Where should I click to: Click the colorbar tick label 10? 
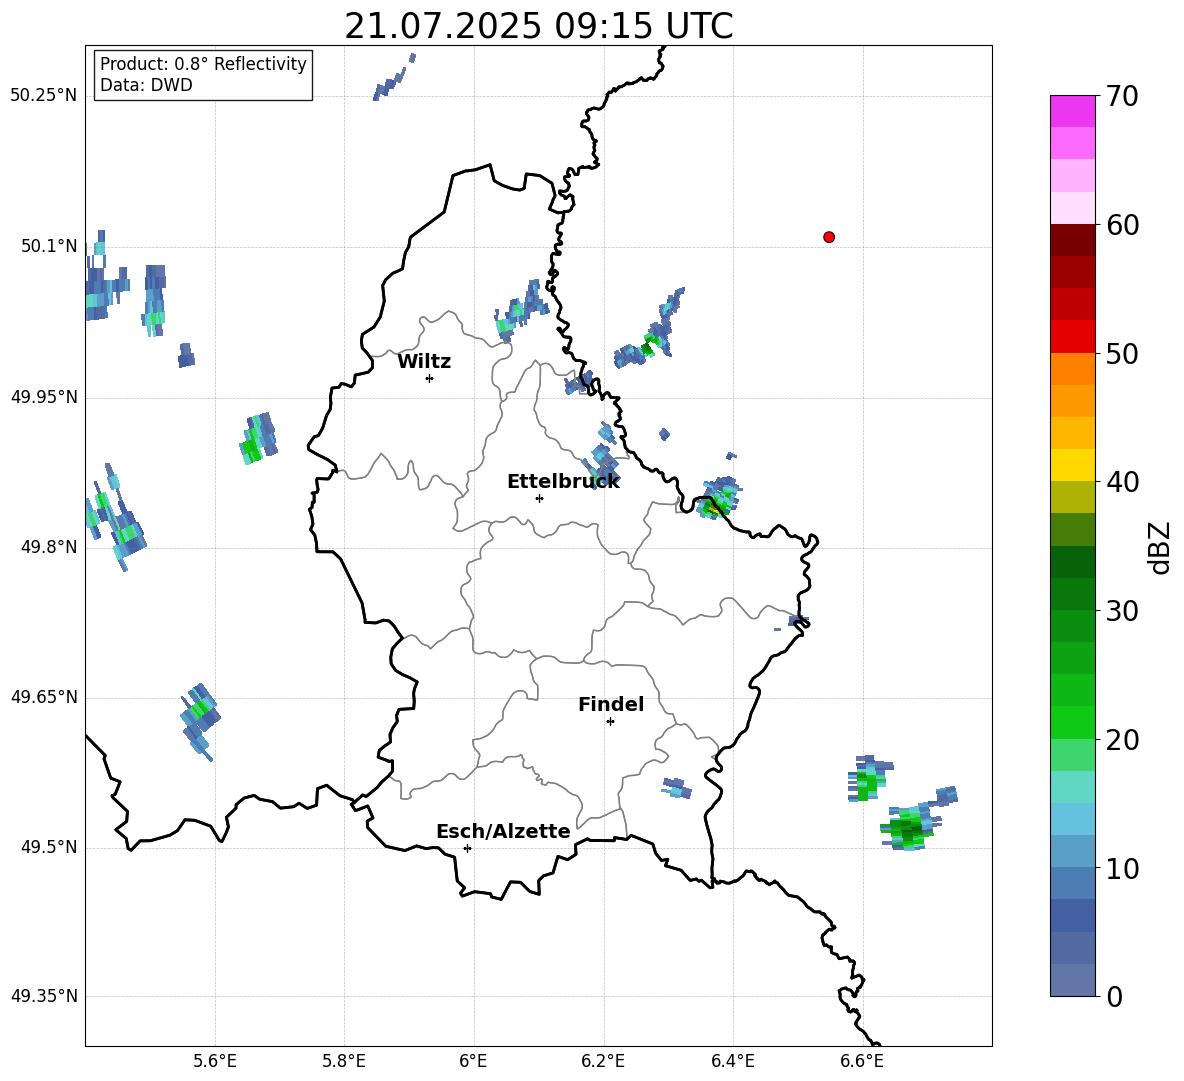[x=1122, y=868]
